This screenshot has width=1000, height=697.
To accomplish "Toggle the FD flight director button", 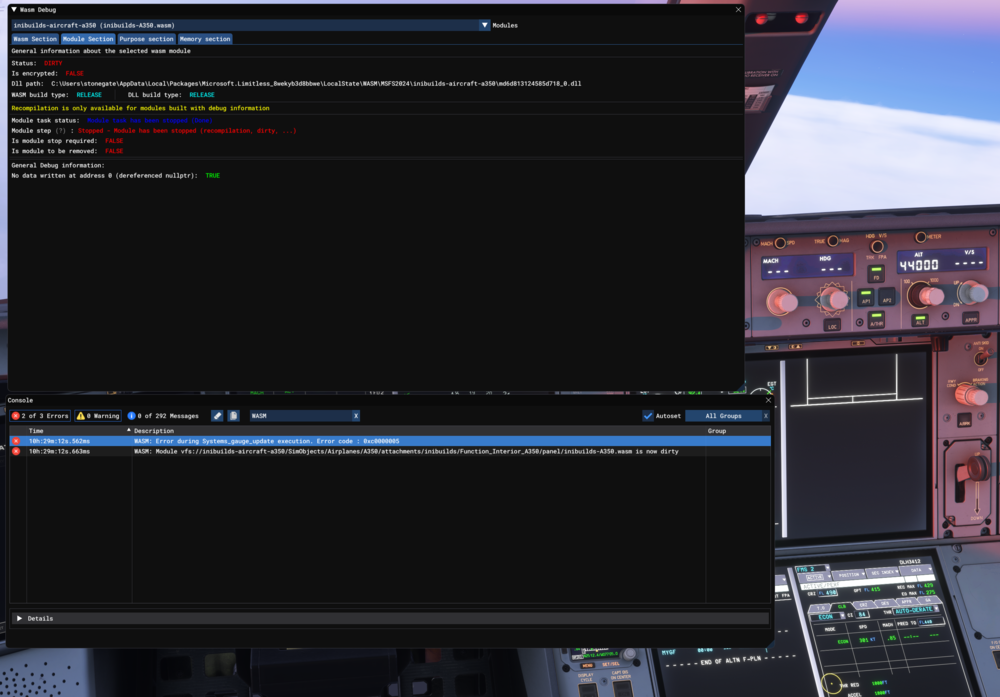I will tap(876, 272).
